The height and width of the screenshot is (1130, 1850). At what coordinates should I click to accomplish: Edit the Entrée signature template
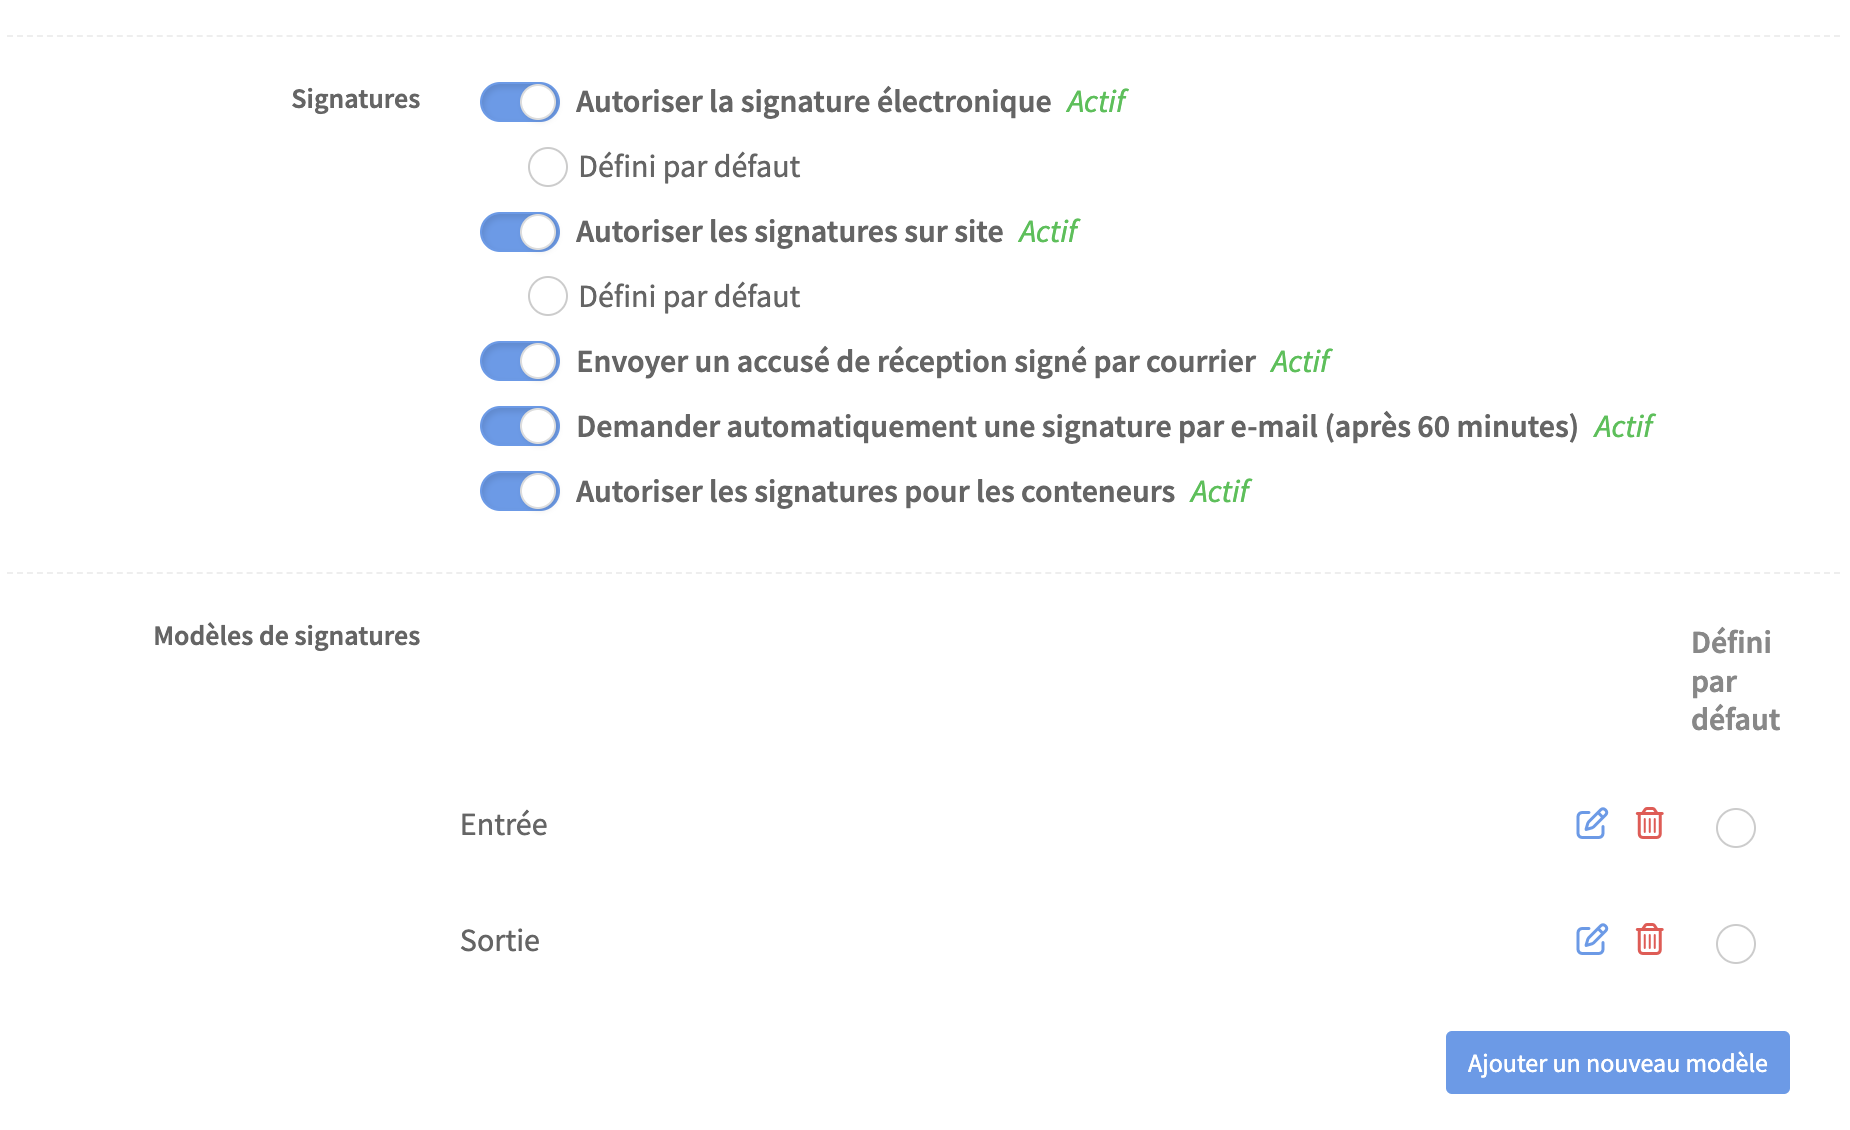coord(1591,824)
